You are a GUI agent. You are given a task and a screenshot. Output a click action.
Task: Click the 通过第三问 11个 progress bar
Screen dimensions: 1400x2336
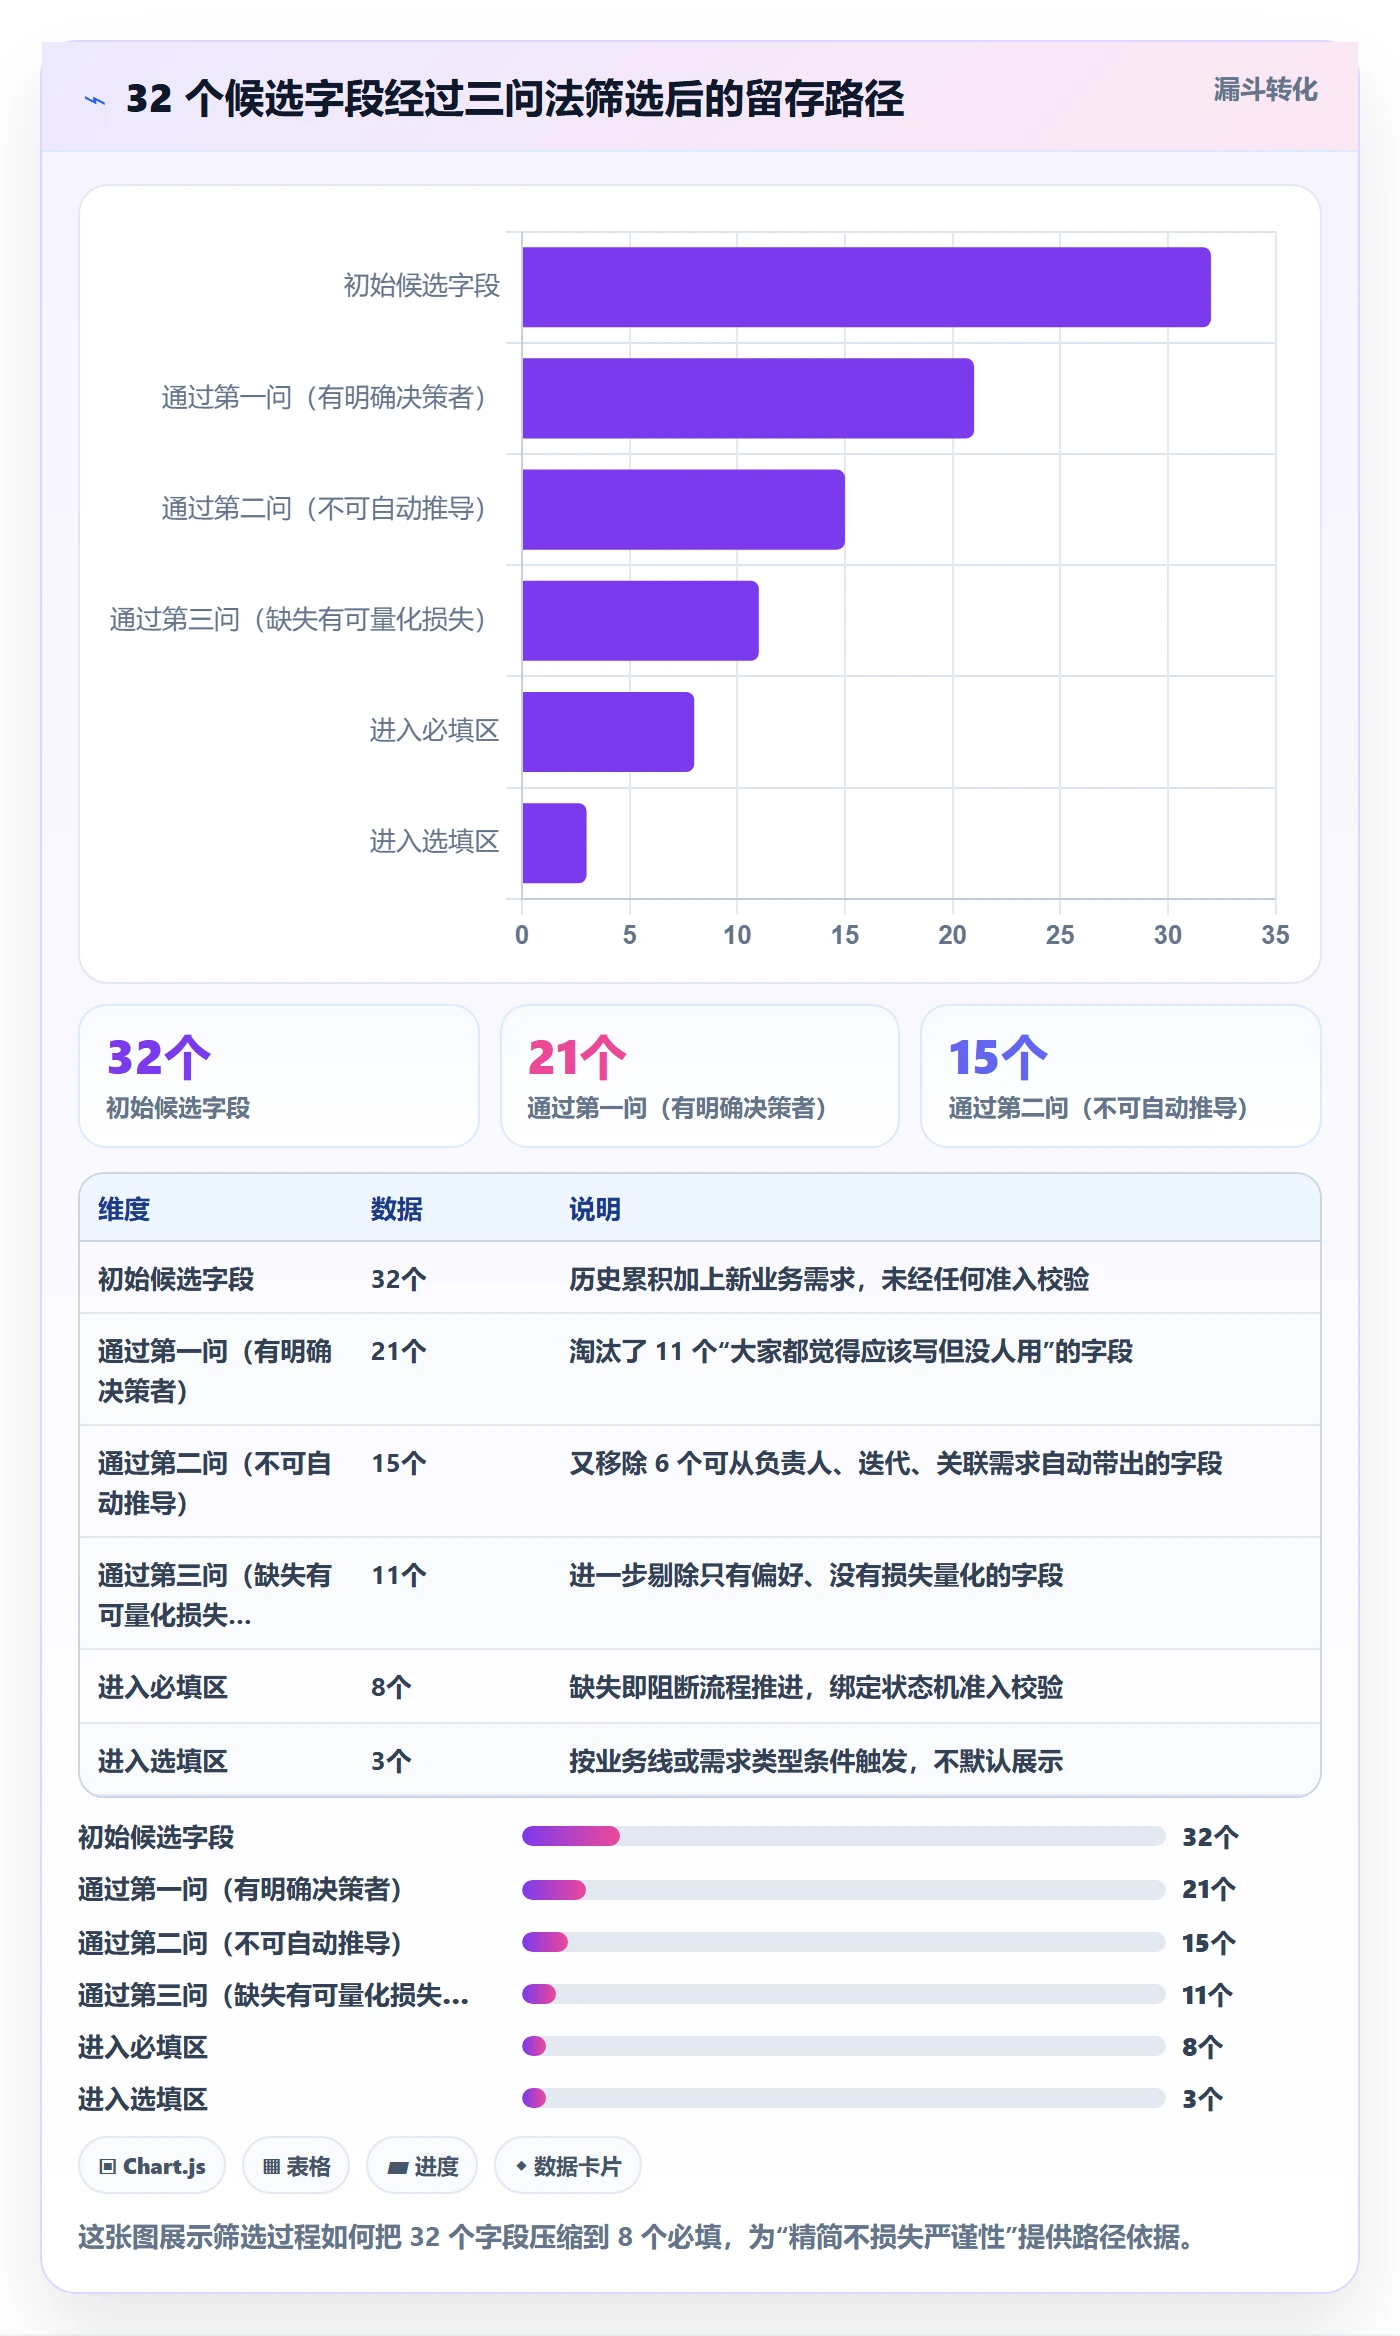844,1994
